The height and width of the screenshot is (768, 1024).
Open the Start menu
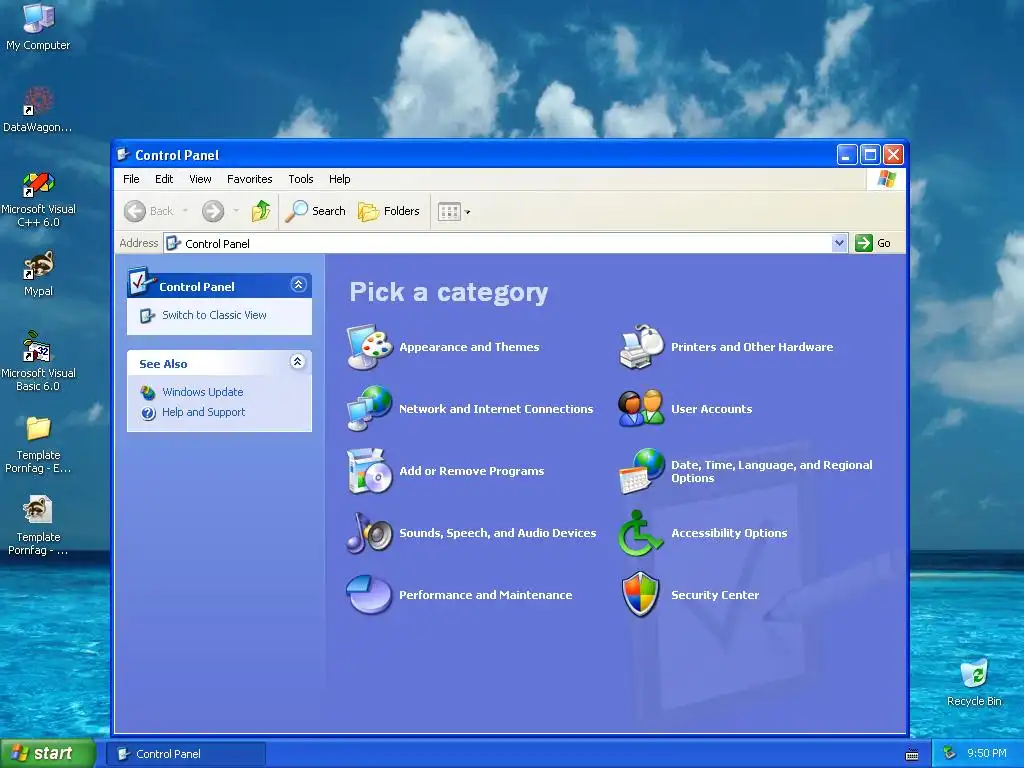(48, 754)
